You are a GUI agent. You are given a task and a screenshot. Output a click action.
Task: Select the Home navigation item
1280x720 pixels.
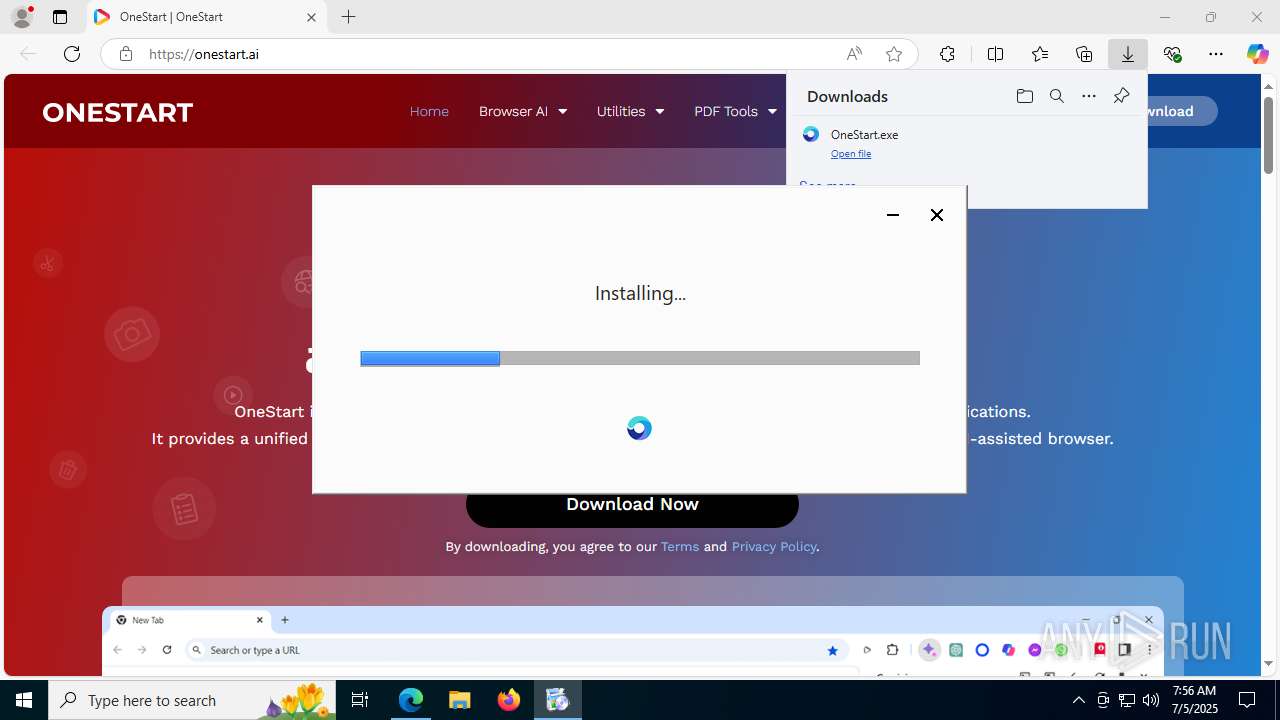(x=429, y=111)
